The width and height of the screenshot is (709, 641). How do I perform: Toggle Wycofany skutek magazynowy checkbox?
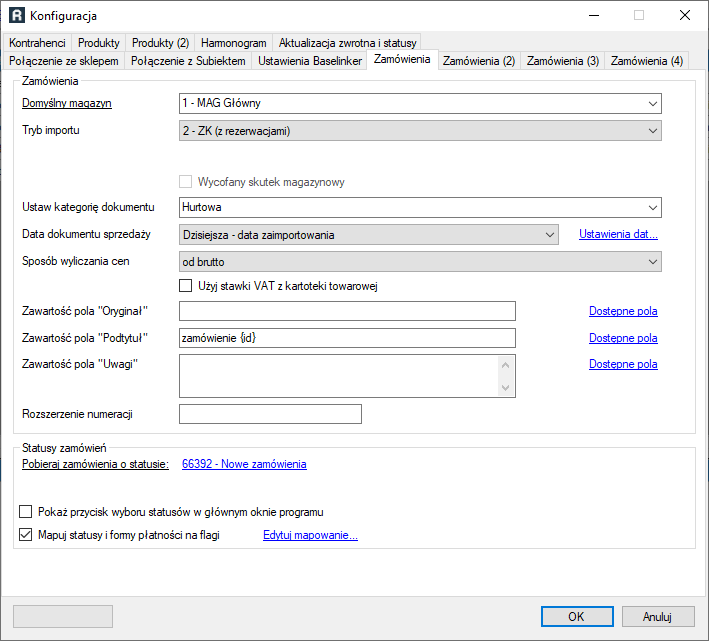[x=185, y=182]
